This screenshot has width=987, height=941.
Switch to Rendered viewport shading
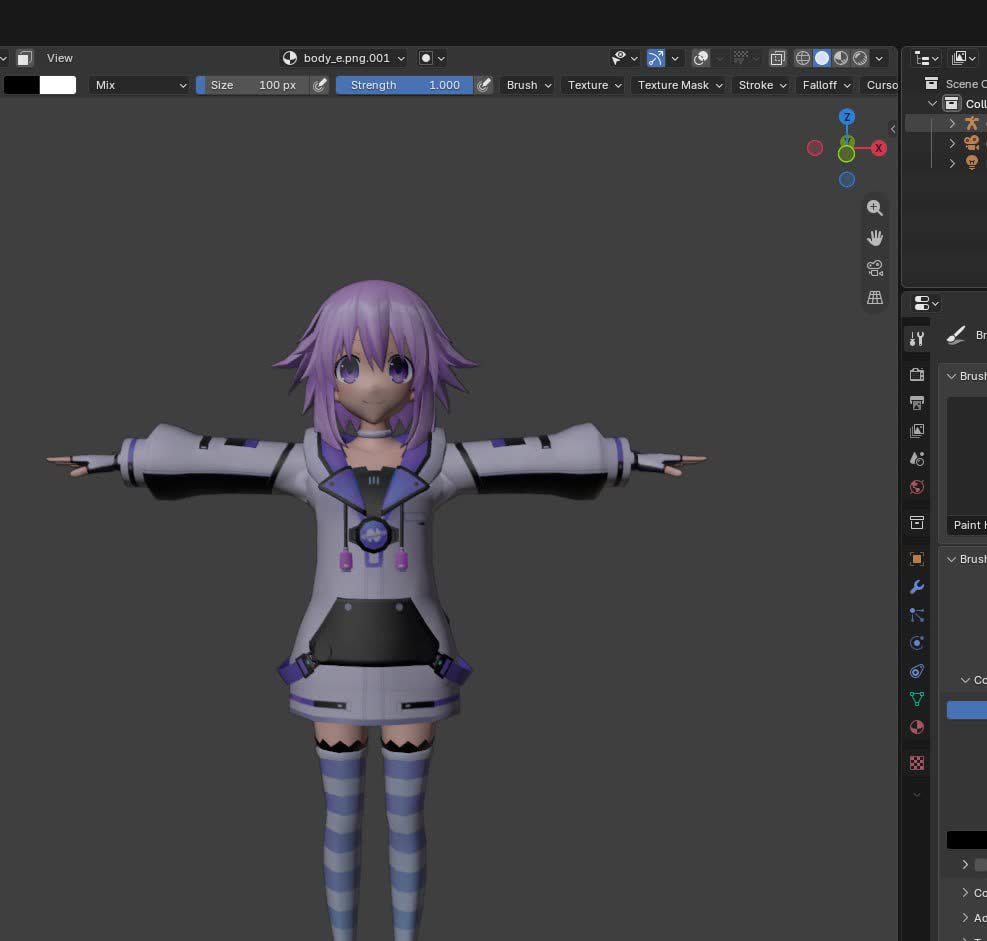coord(860,58)
